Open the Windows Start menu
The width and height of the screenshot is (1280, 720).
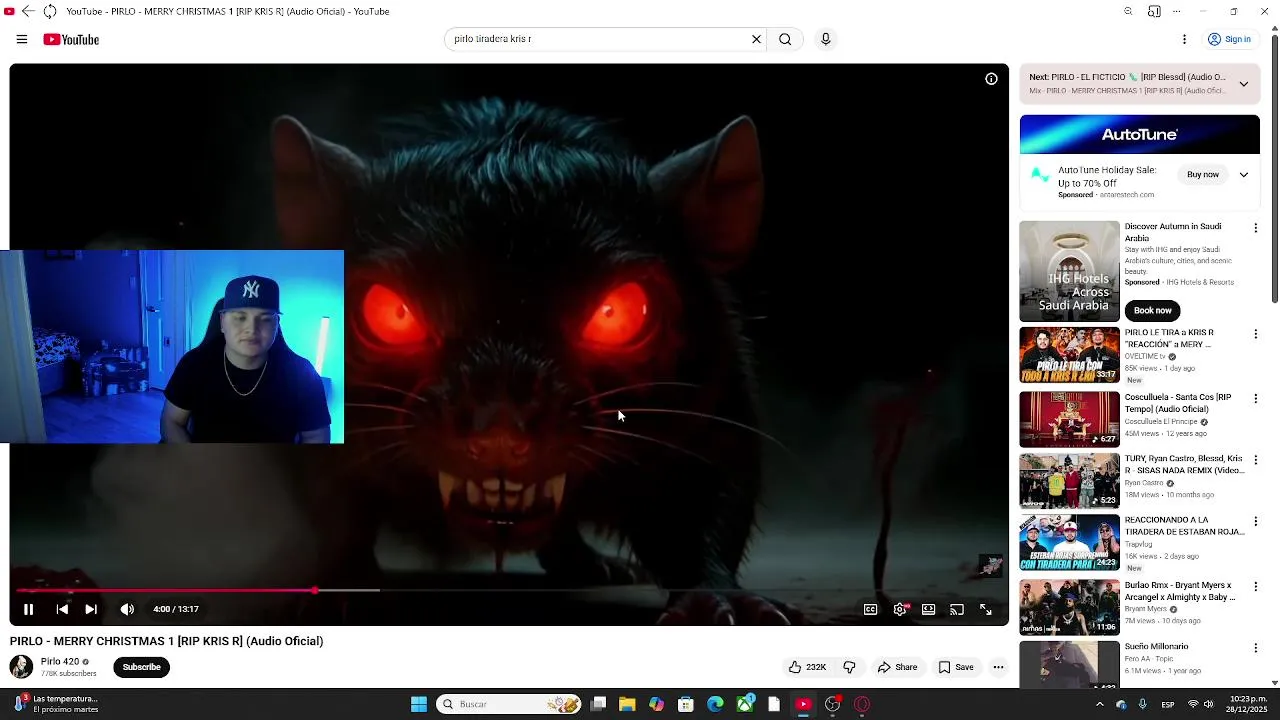click(419, 704)
